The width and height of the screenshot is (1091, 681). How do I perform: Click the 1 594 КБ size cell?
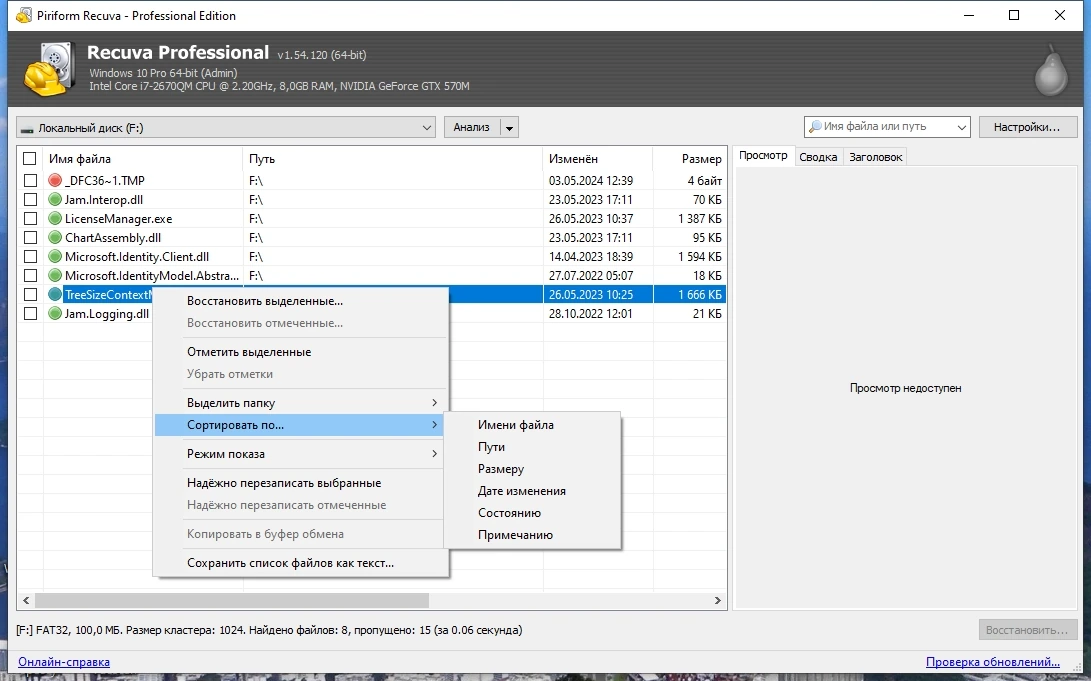coord(699,257)
